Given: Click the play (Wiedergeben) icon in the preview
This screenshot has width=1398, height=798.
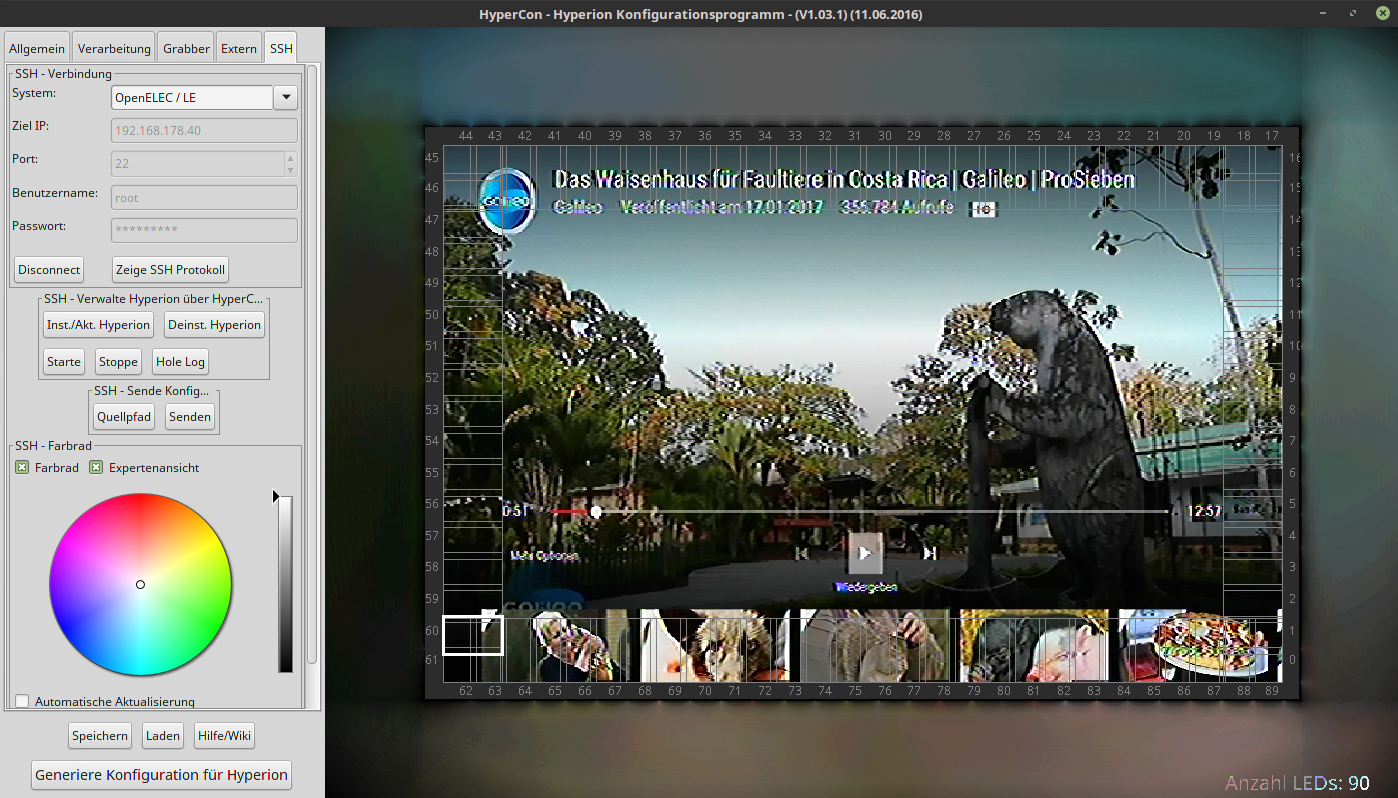Looking at the screenshot, I should 865,552.
